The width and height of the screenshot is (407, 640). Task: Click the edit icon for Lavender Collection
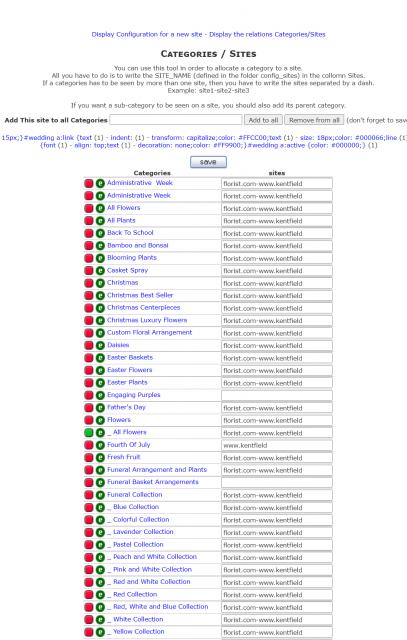tap(100, 532)
